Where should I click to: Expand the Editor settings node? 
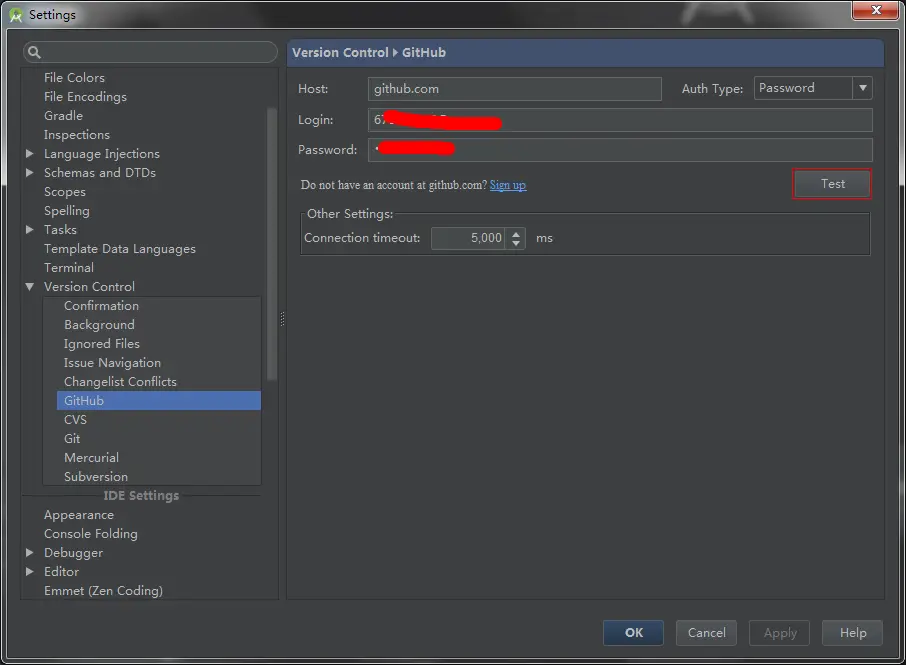coord(29,572)
